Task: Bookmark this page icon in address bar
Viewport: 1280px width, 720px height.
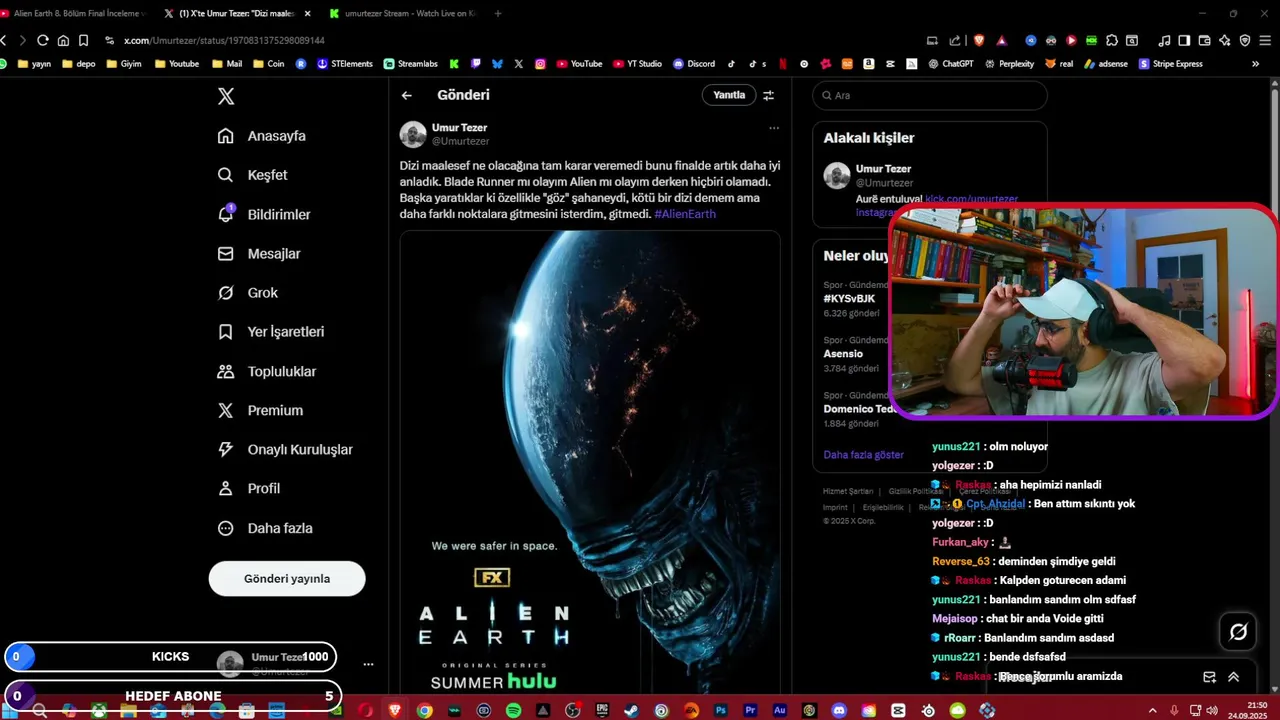Action: tap(83, 40)
